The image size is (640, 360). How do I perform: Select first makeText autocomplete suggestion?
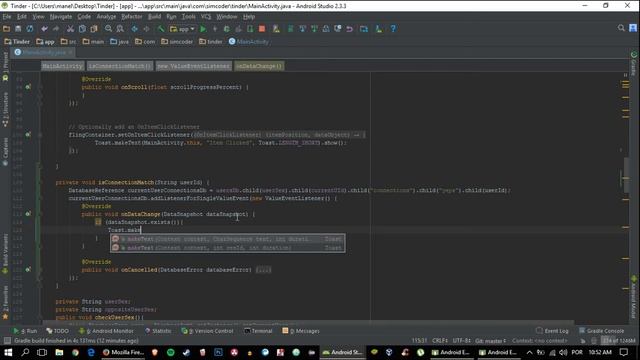coord(228,239)
